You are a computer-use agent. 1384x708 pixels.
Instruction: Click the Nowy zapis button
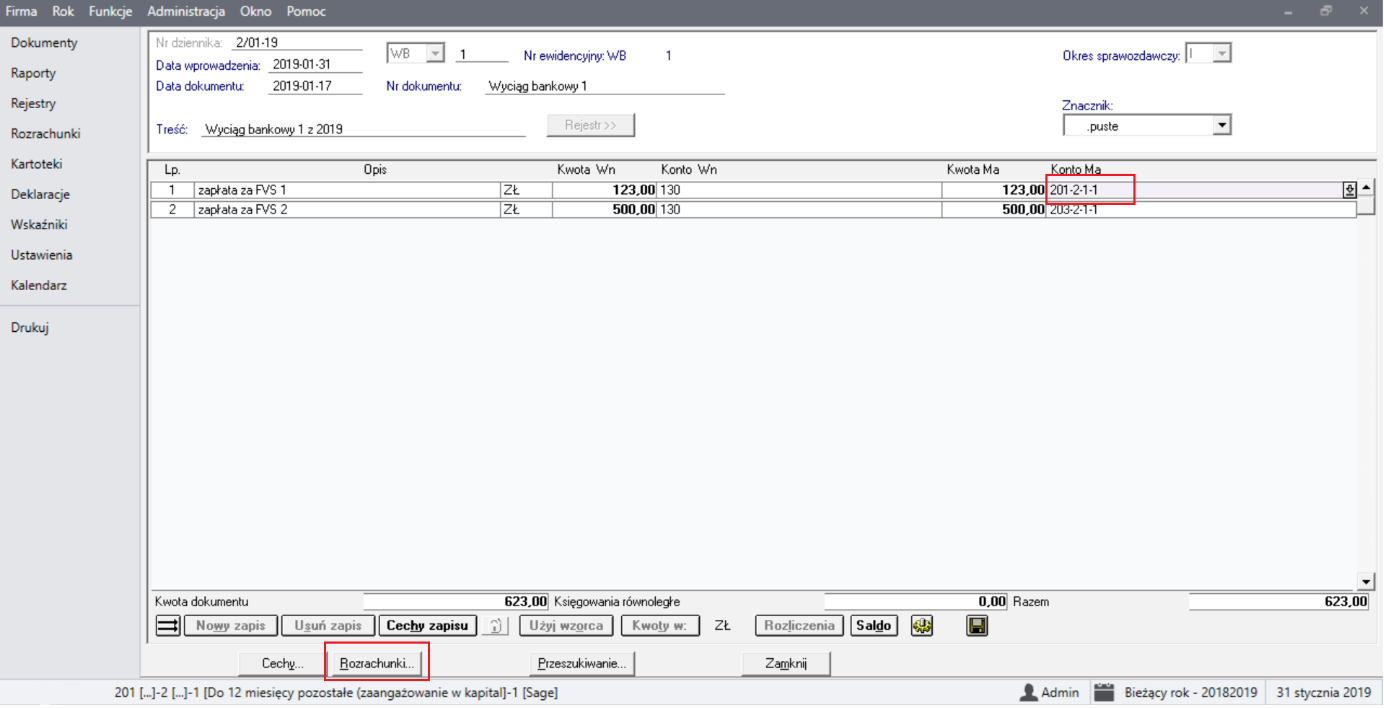tap(231, 626)
